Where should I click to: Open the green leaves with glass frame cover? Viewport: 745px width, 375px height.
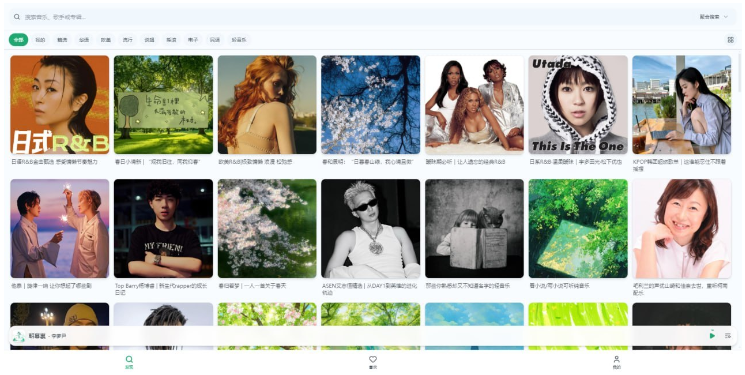coord(578,229)
